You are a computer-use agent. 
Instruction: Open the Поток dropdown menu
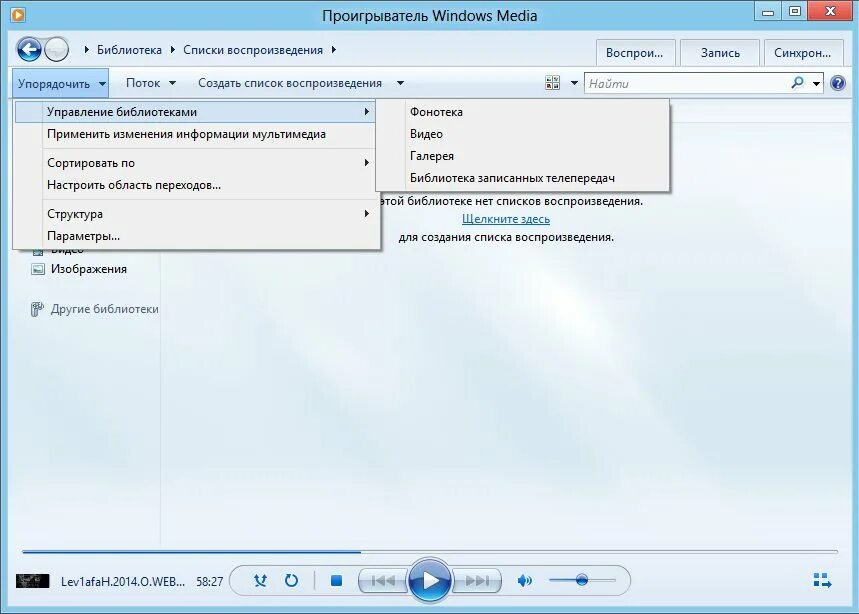tap(147, 83)
